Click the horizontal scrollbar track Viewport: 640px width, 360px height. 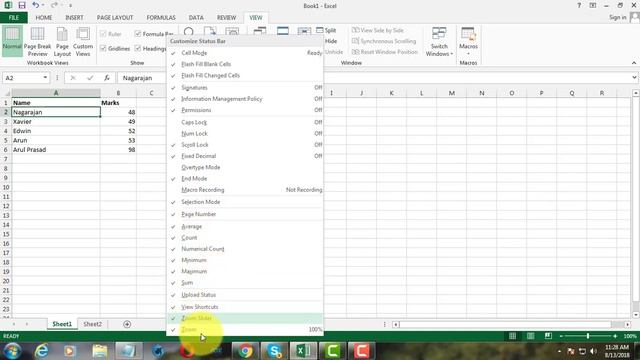tap(506, 324)
